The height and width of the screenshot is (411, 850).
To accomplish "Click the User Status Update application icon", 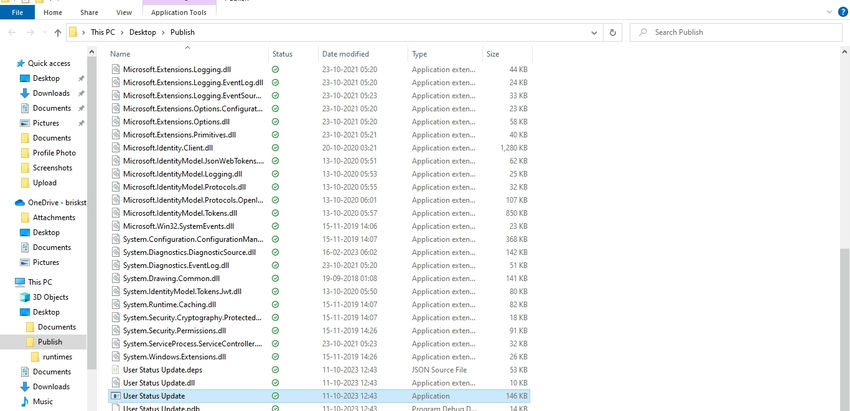I will (x=115, y=396).
